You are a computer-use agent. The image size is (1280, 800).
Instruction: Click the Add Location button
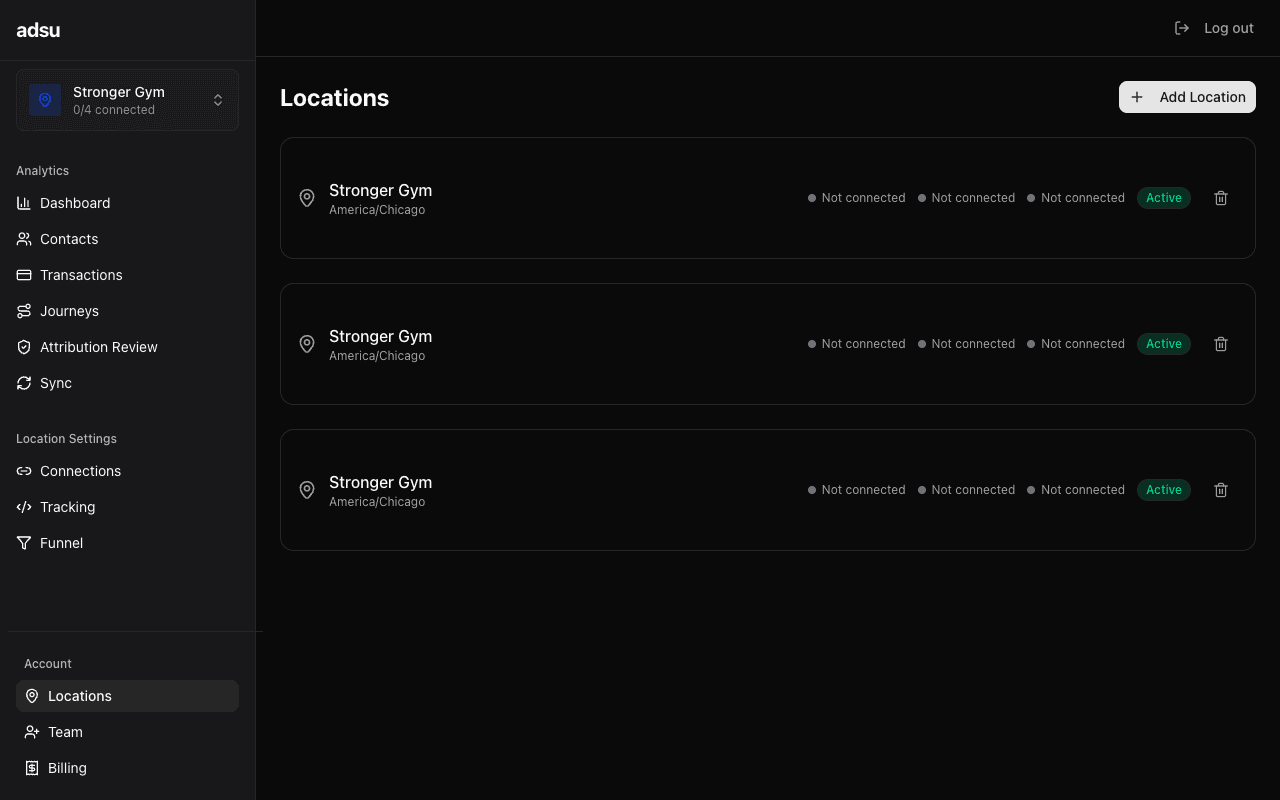(x=1187, y=97)
